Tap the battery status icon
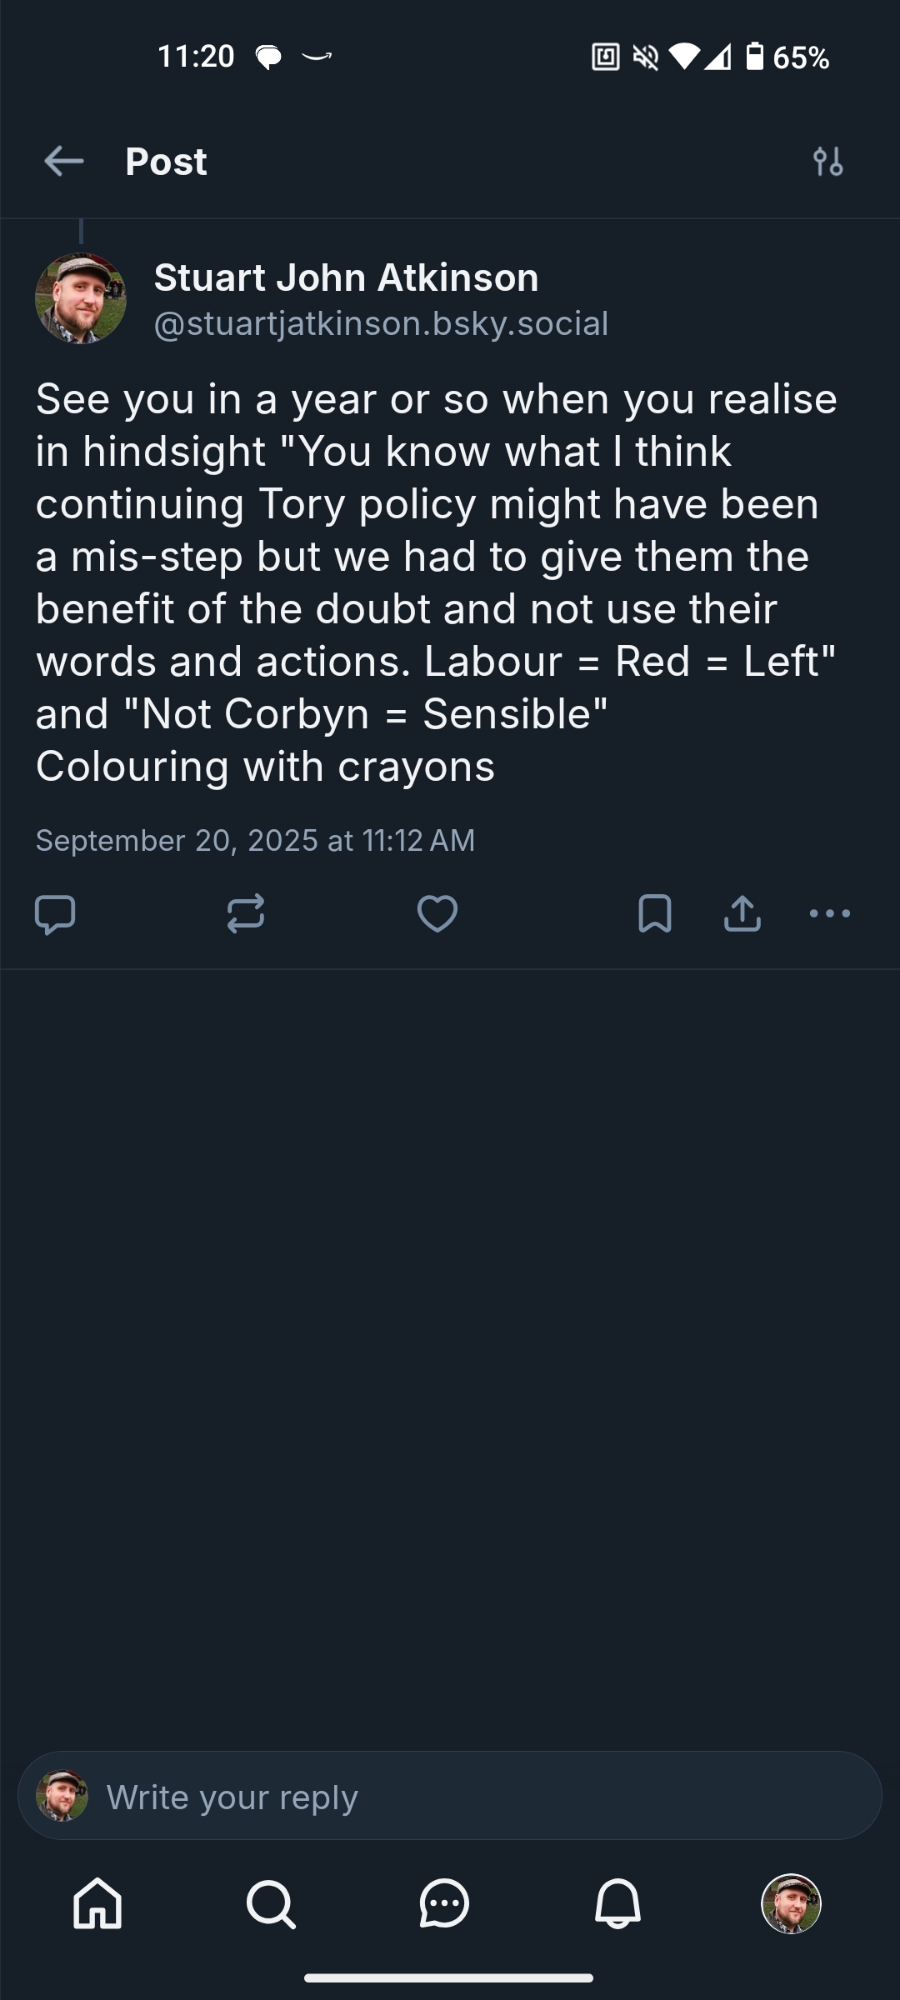 point(755,57)
